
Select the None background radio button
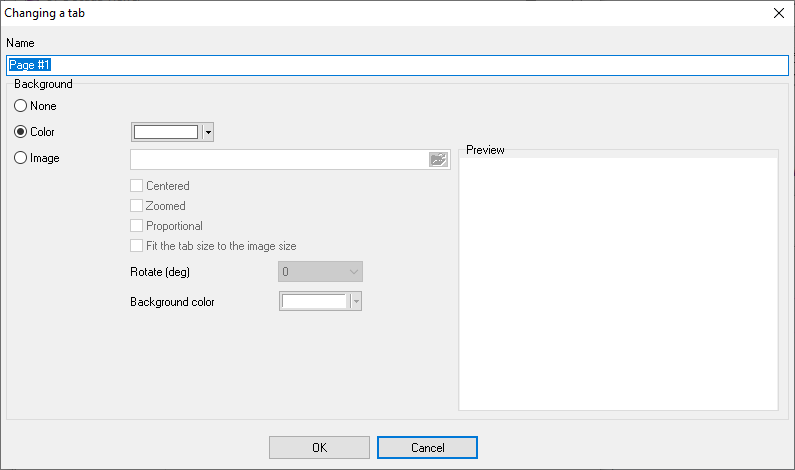[x=20, y=105]
